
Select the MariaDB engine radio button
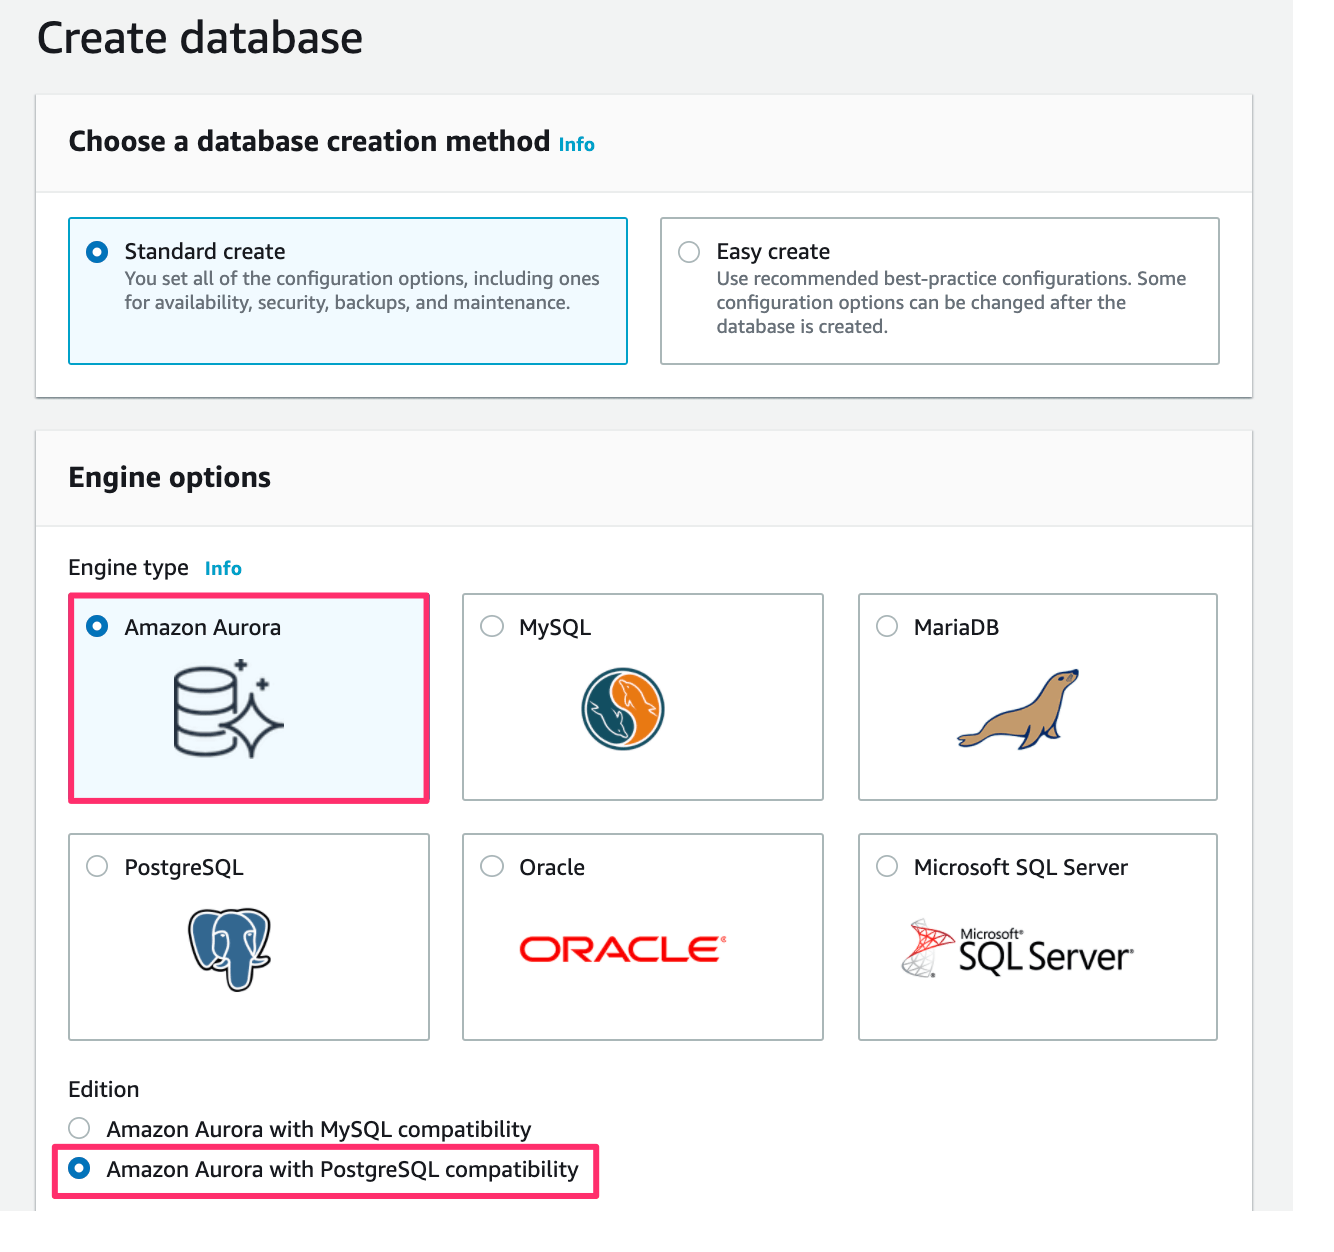(886, 626)
